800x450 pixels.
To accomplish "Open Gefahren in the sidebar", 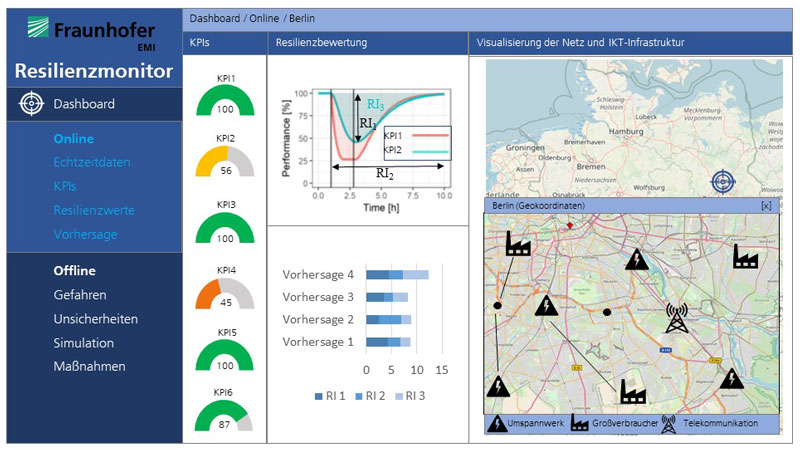I will [80, 295].
